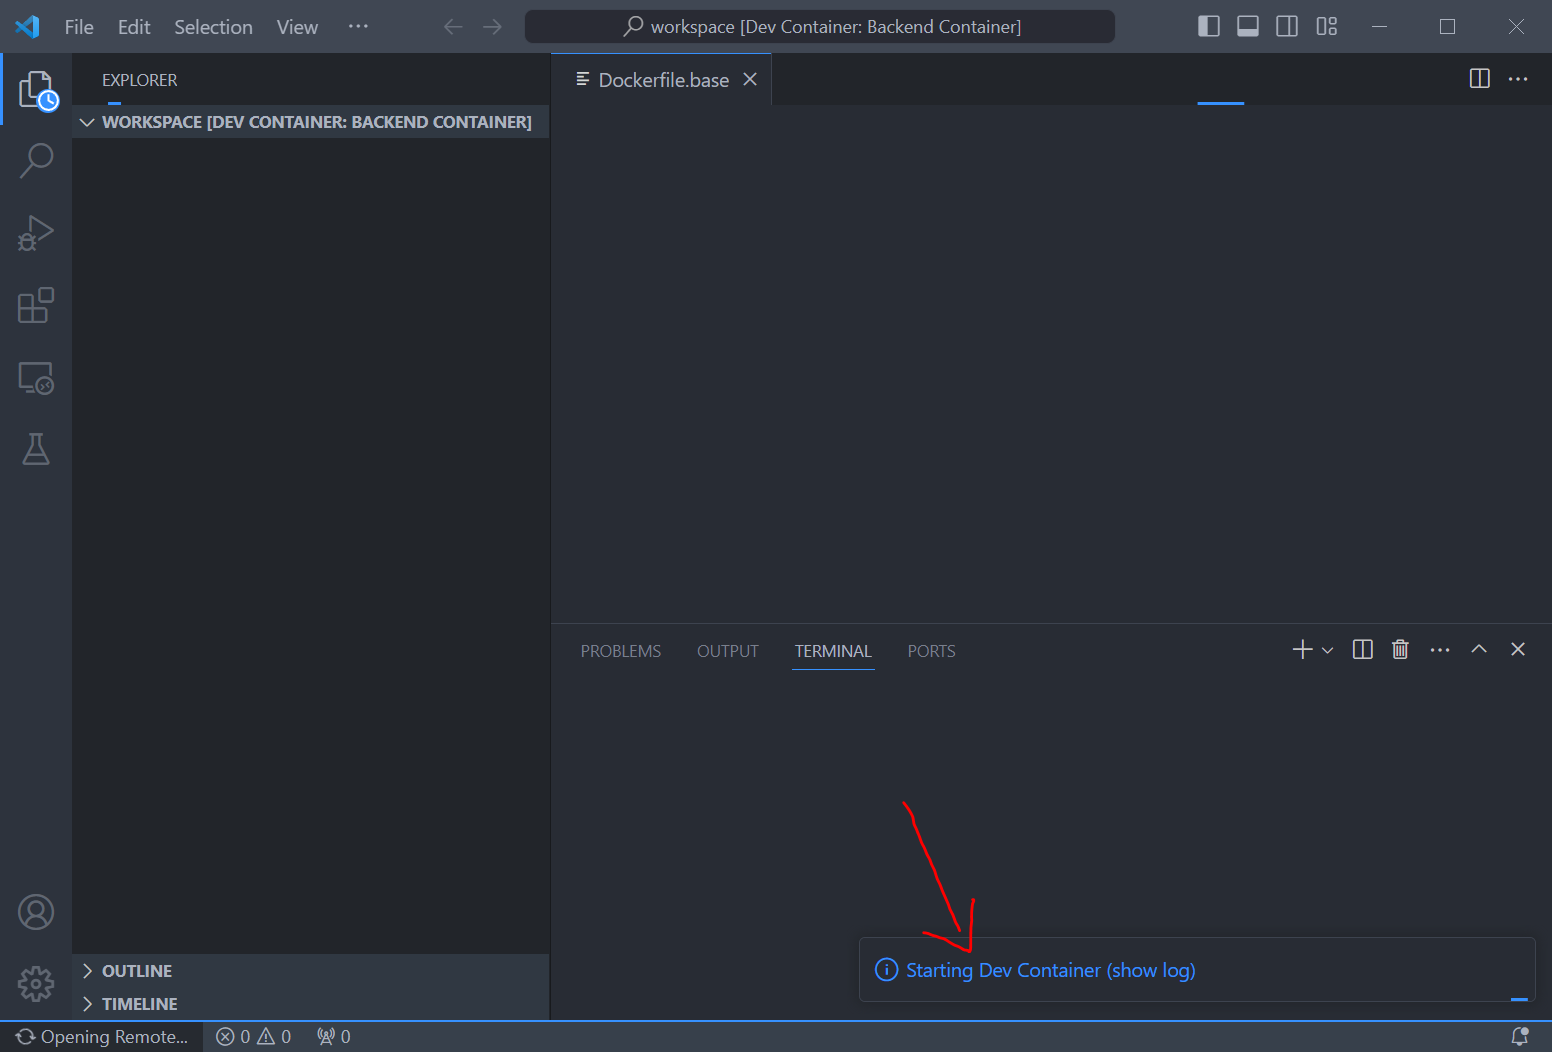Switch to the PROBLEMS panel tab

point(621,651)
